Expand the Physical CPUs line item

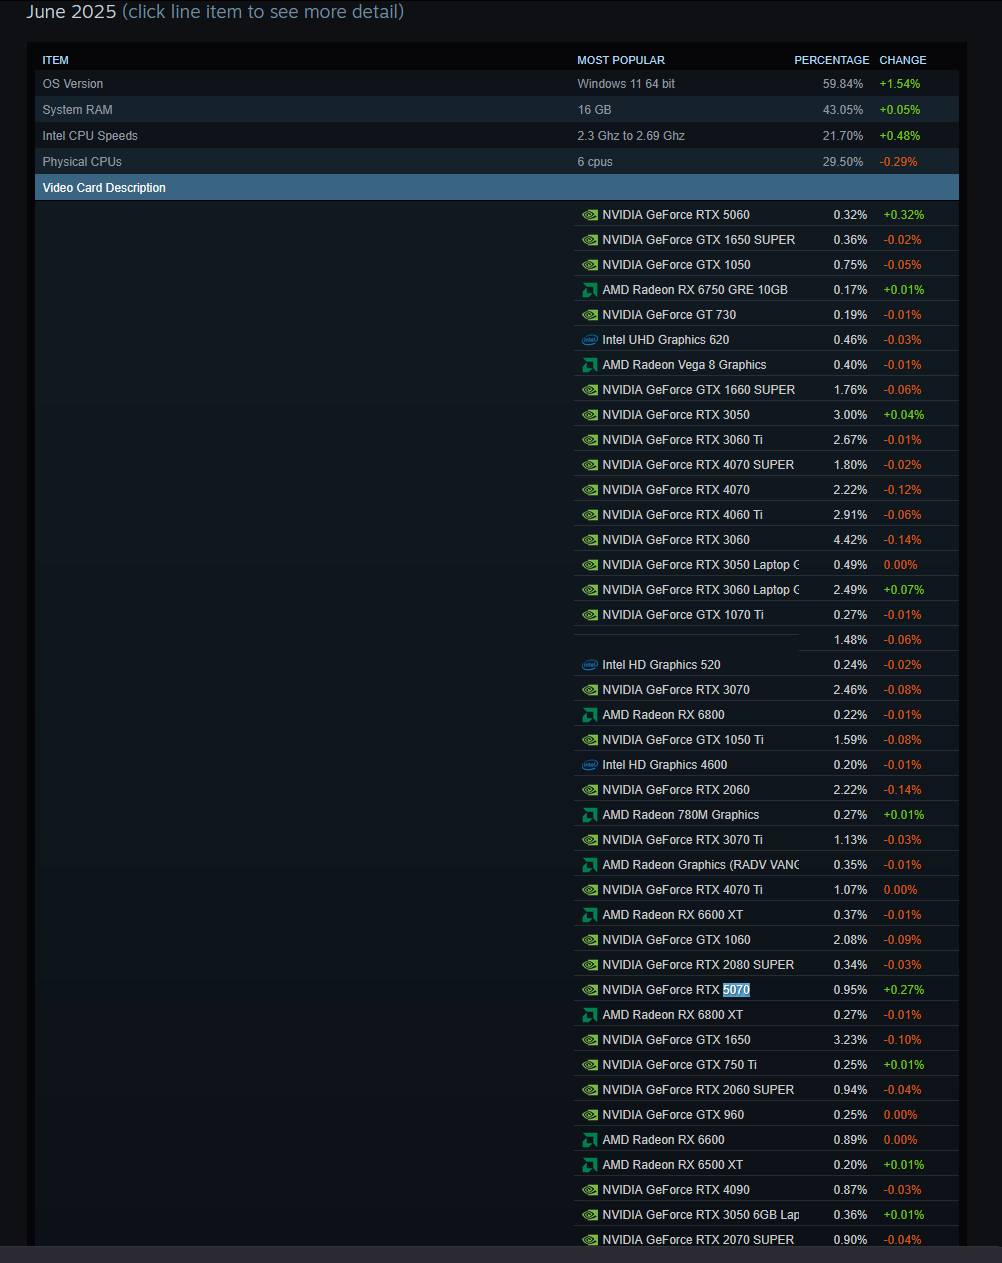[x=497, y=162]
